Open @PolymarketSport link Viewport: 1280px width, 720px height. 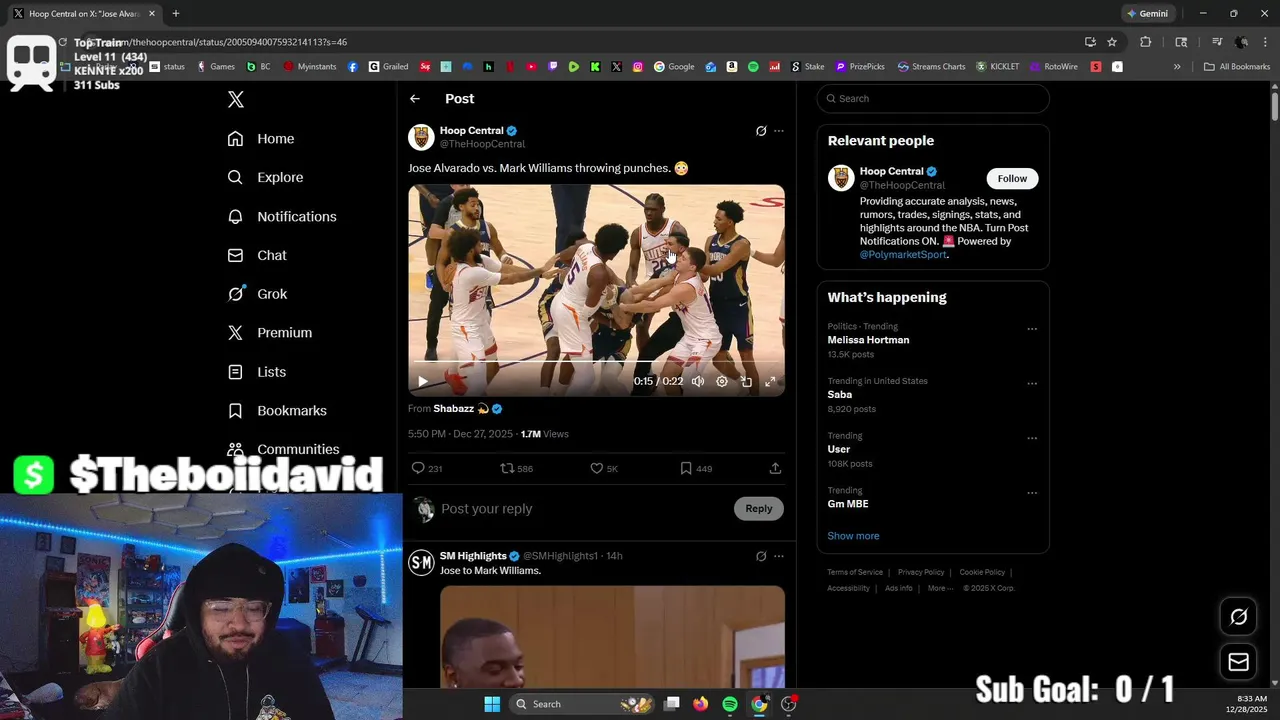[903, 255]
